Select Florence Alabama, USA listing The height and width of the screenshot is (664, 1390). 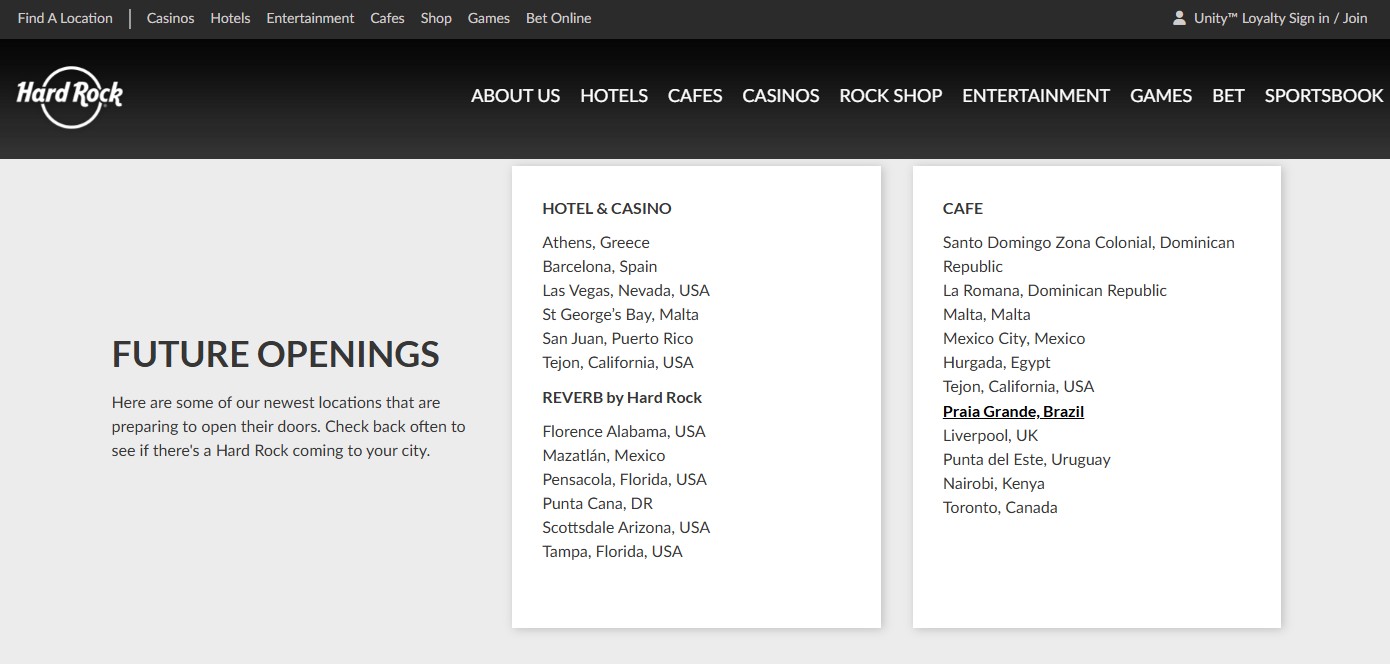[624, 431]
